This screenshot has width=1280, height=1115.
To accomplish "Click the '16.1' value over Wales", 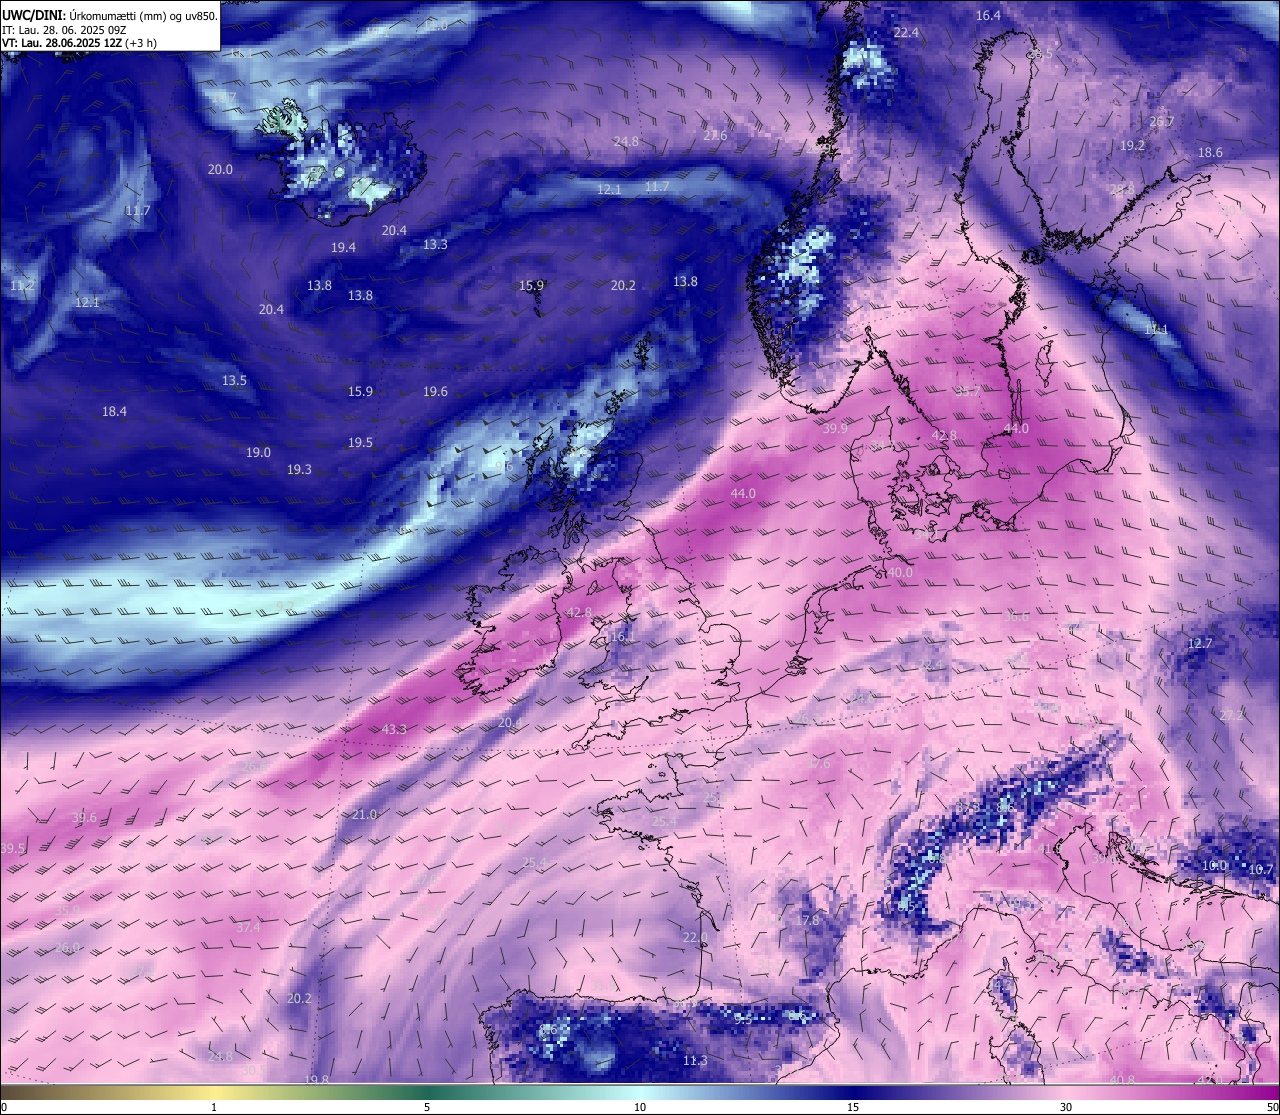I will point(622,636).
